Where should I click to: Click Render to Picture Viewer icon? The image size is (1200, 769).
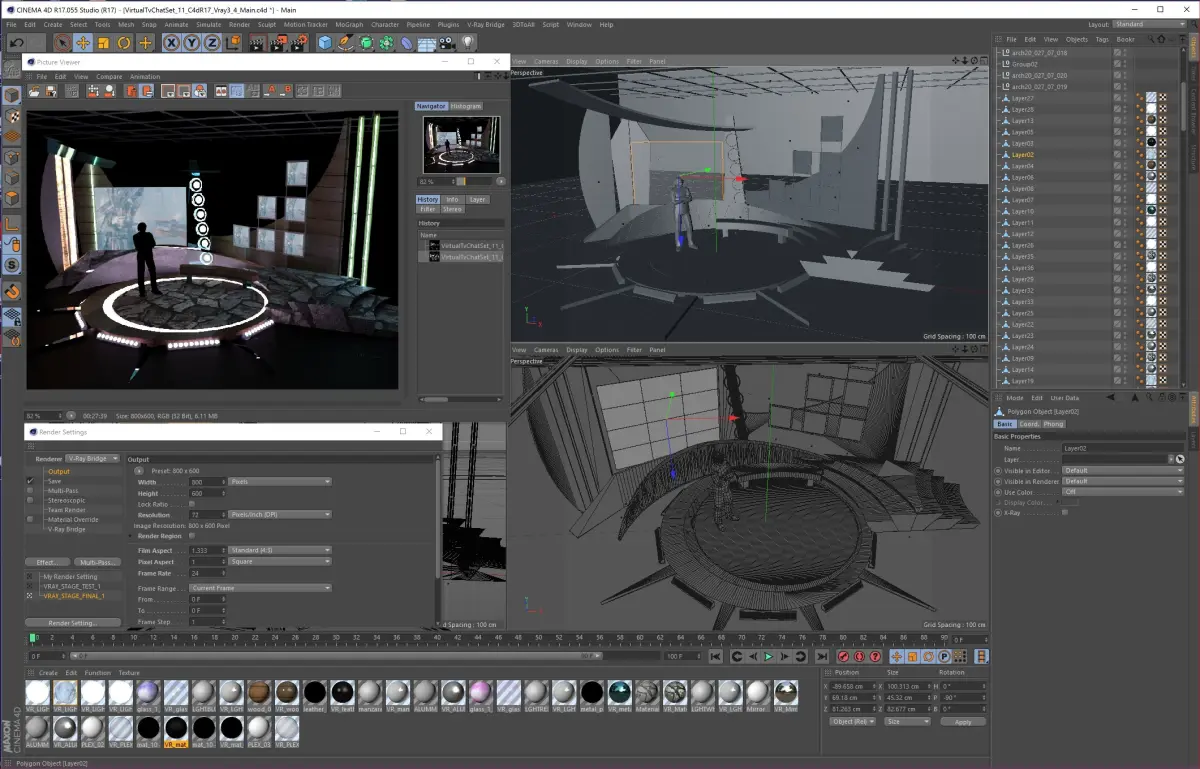[x=277, y=43]
